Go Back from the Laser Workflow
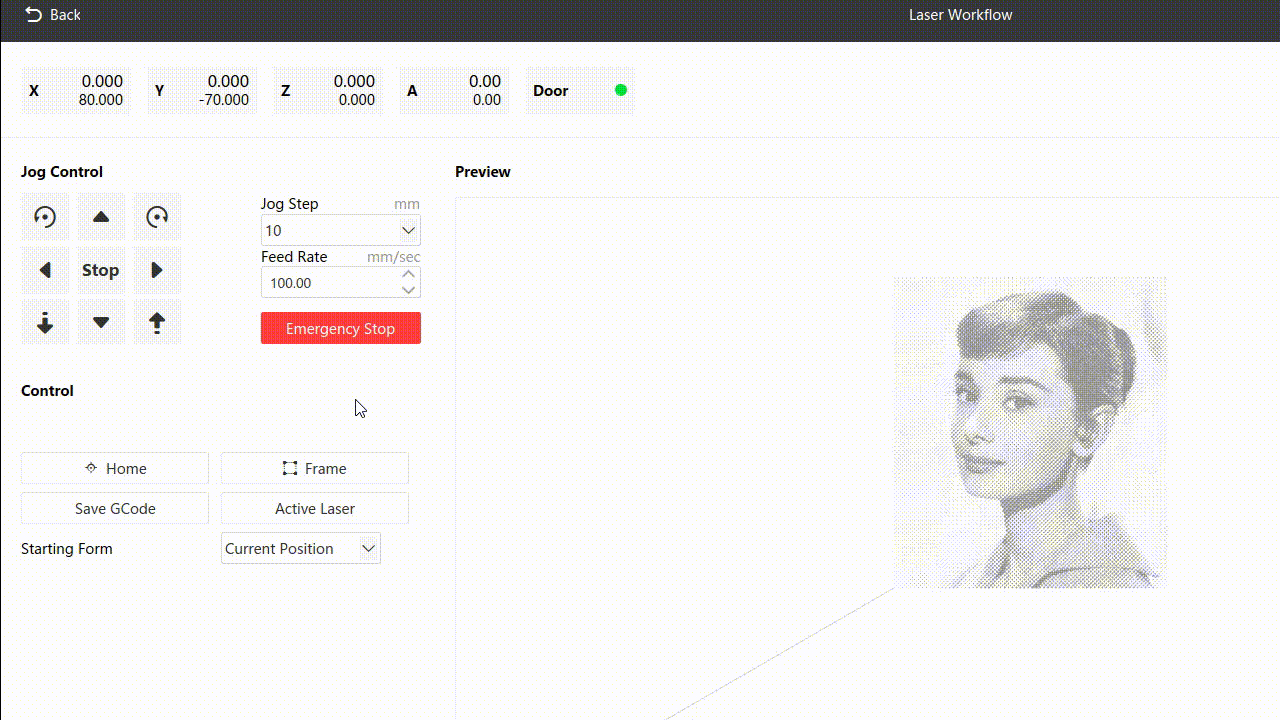The height and width of the screenshot is (720, 1280). pyautogui.click(x=52, y=15)
